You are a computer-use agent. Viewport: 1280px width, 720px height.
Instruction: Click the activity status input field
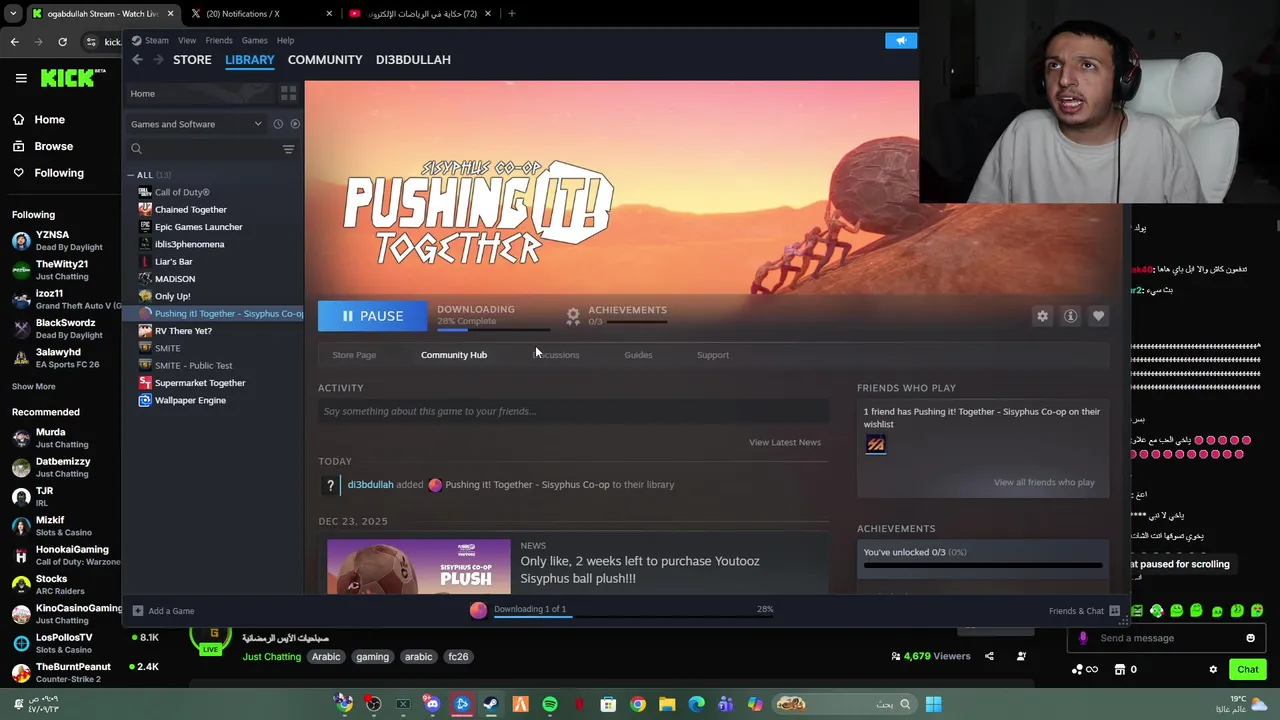(x=573, y=411)
